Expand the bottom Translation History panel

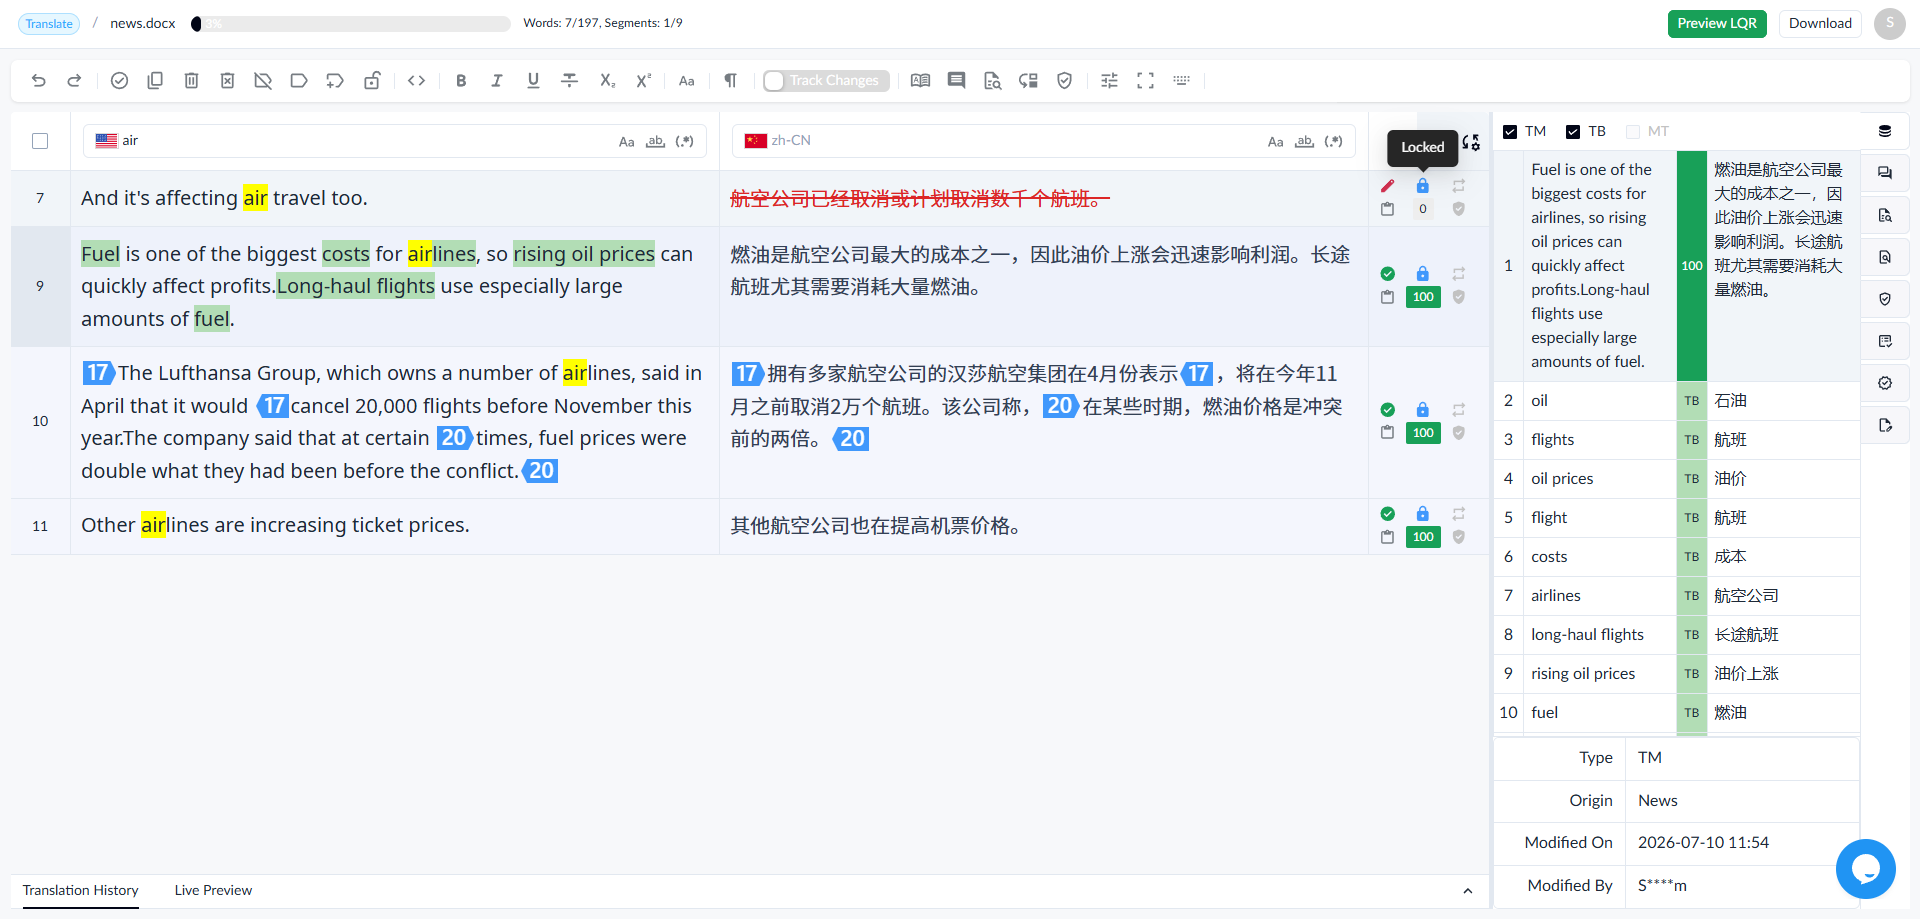click(1467, 891)
